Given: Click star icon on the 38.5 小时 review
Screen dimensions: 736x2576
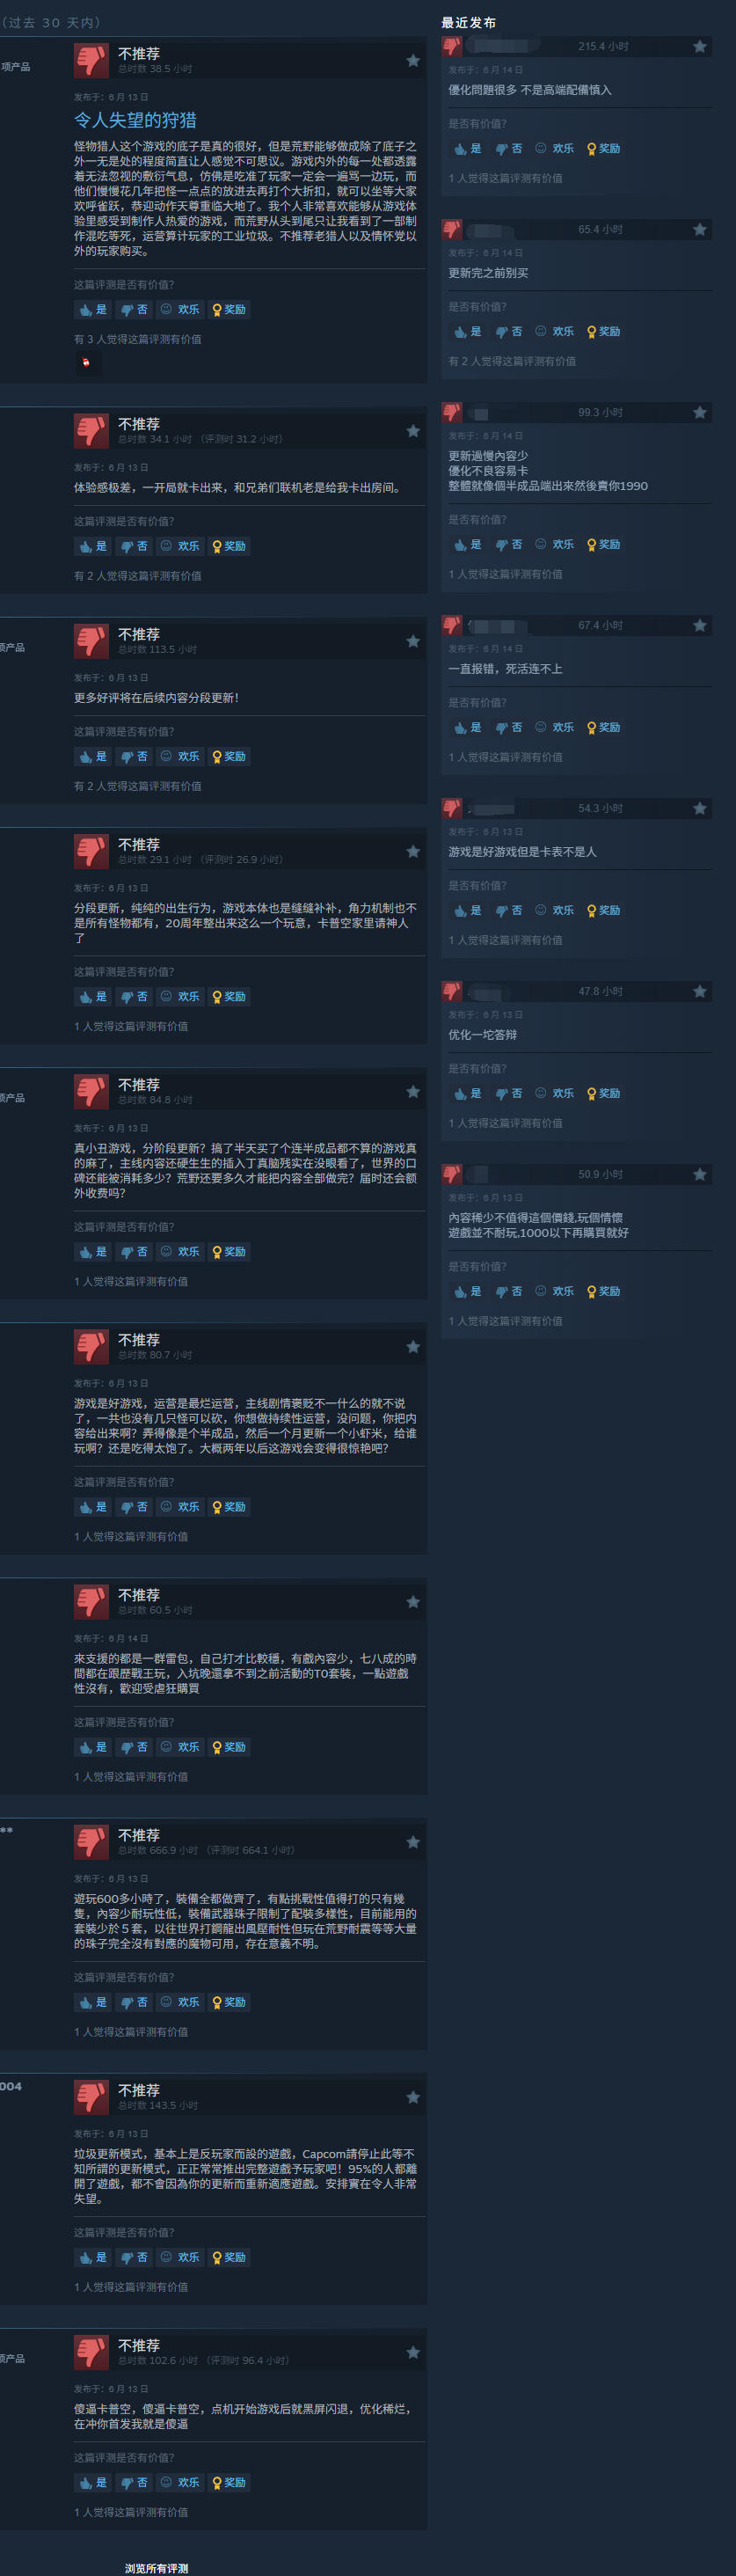Looking at the screenshot, I should 413,61.
